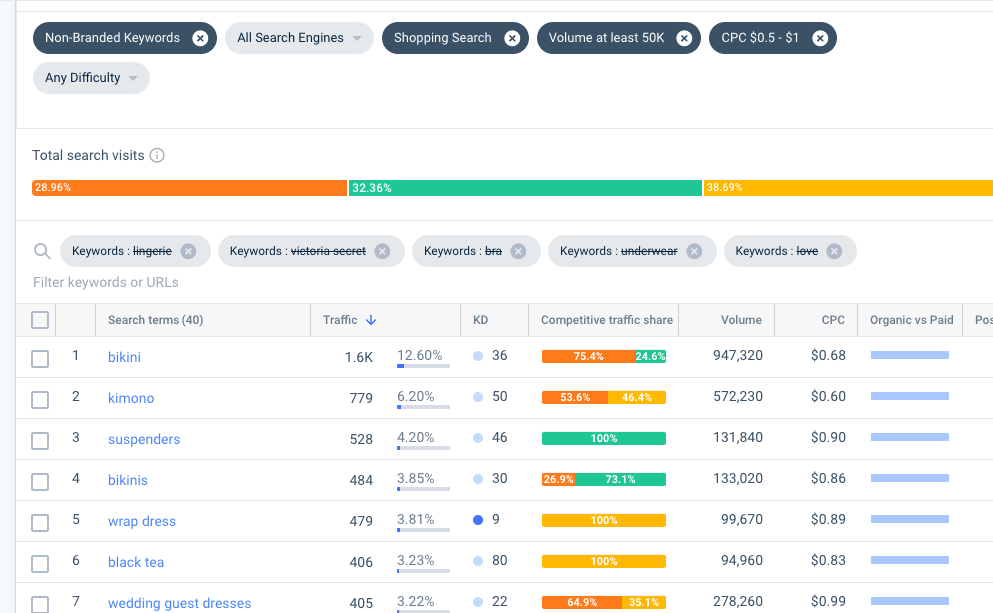993x613 pixels.
Task: Click the KD difficulty dot for suspenders
Action: 478,438
